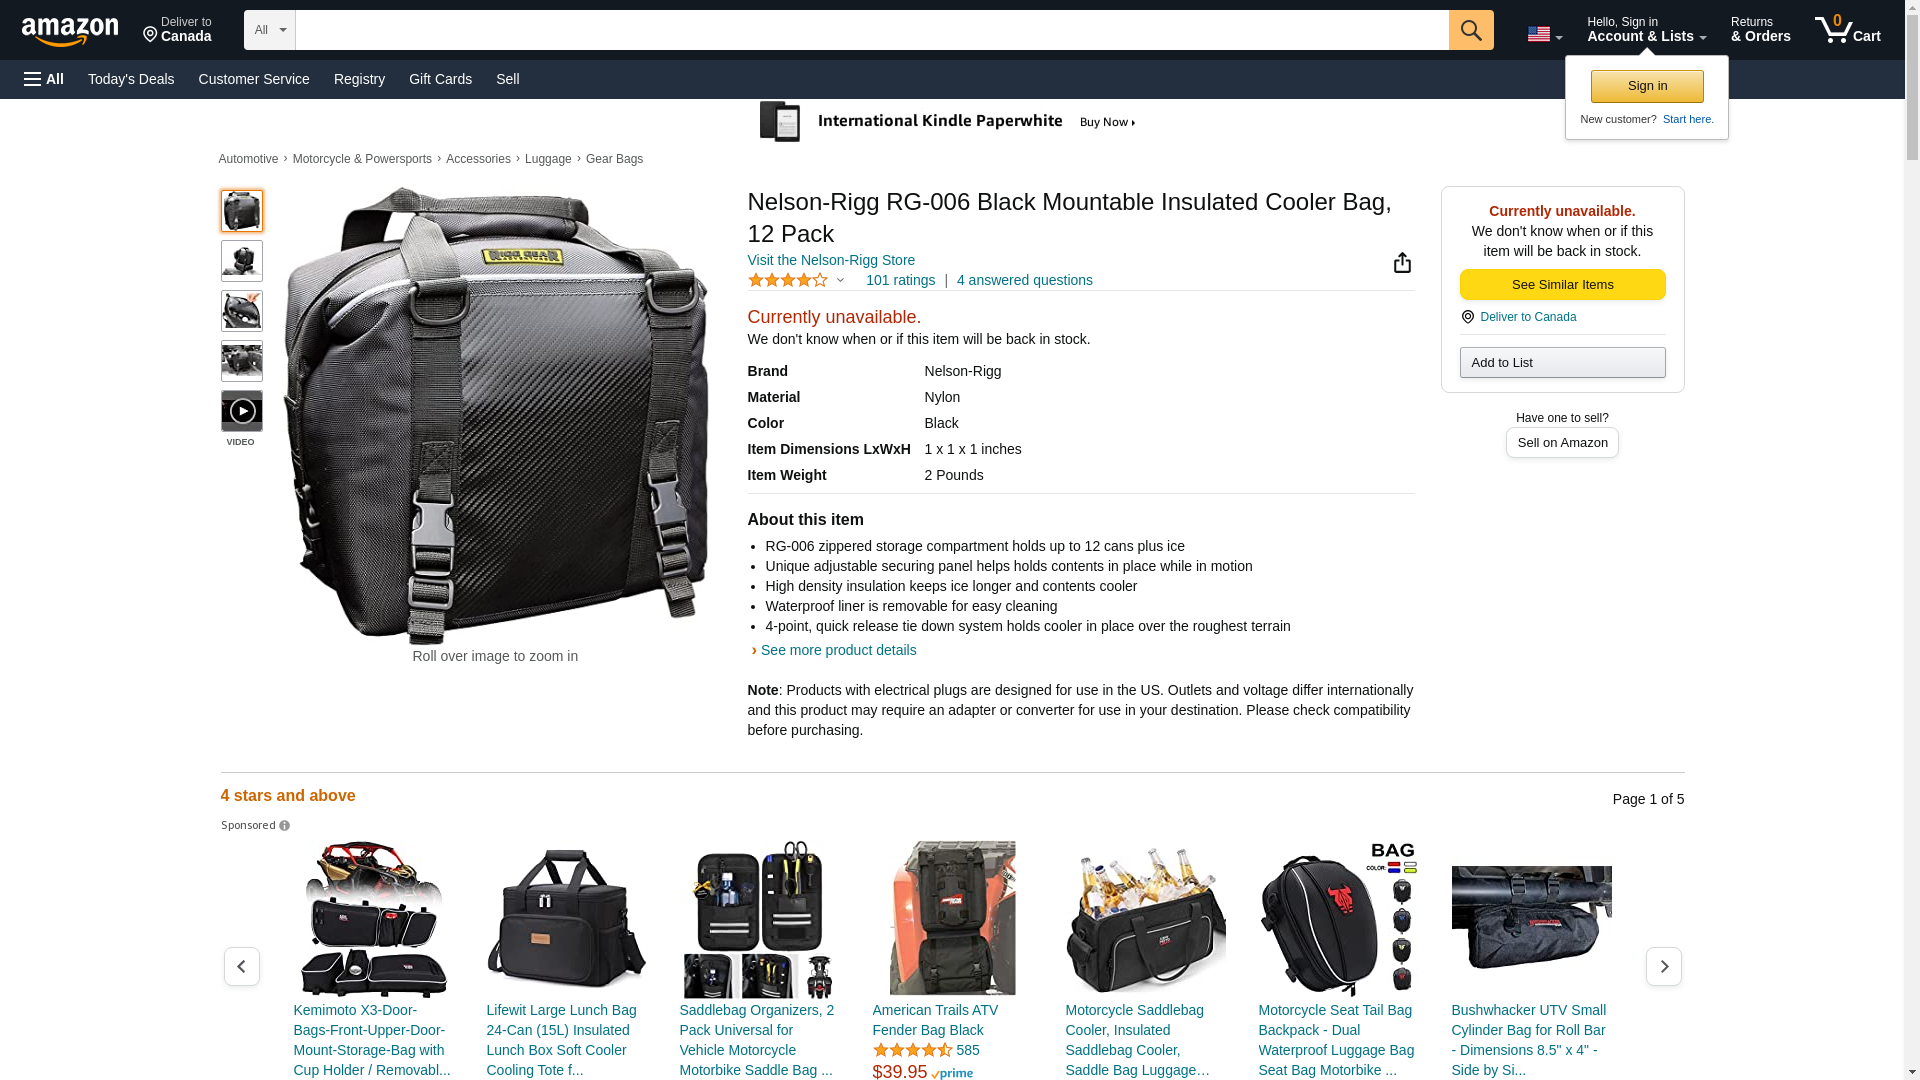Open the All search category dropdown
The width and height of the screenshot is (1920, 1080).
[270, 30]
